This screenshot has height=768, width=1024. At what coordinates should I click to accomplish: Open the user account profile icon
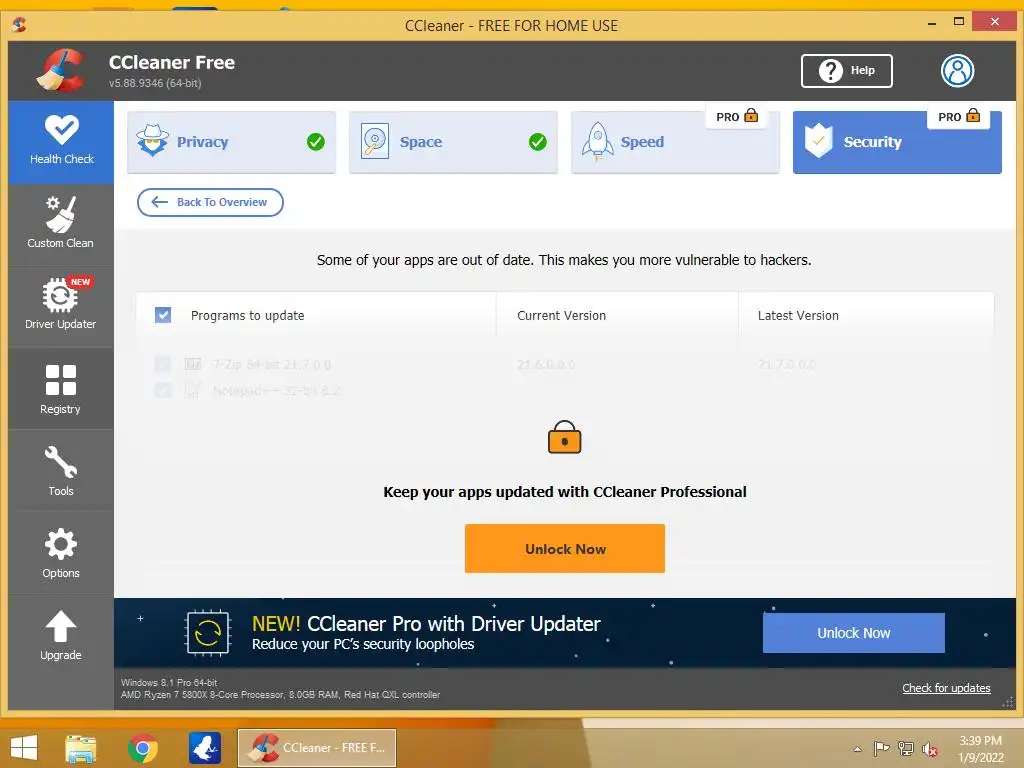tap(957, 71)
